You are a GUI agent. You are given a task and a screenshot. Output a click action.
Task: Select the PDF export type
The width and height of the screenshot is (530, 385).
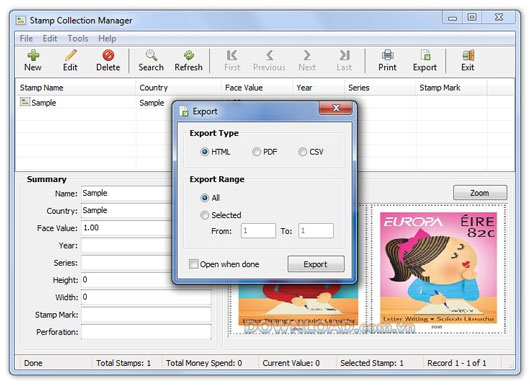[x=256, y=152]
